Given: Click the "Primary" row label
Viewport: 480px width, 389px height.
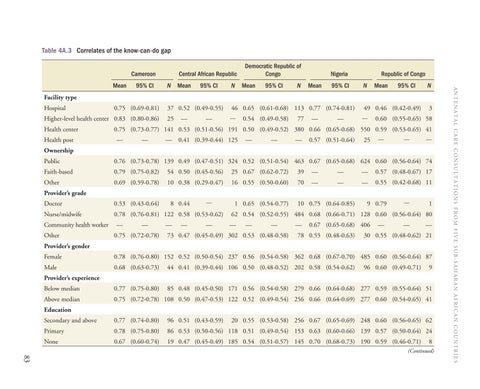Looking at the screenshot, I should (54, 331).
